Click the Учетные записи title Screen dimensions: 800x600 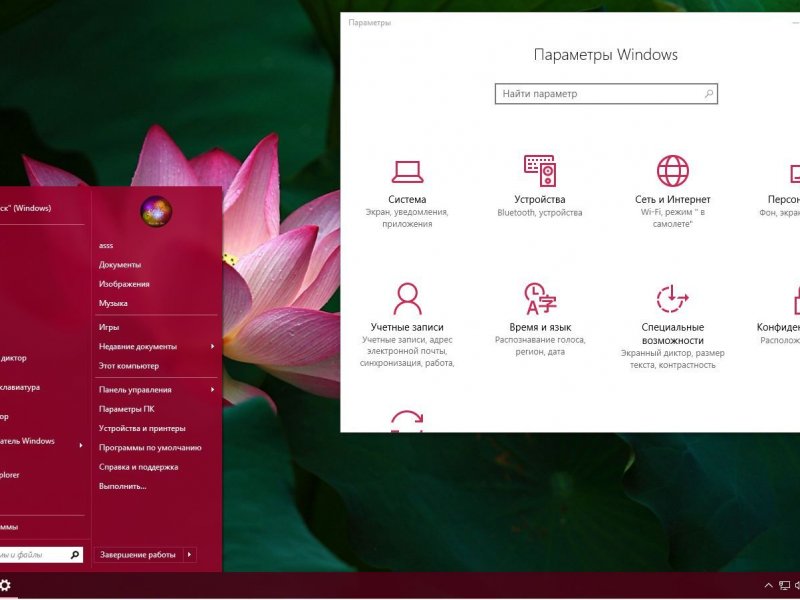pos(407,327)
